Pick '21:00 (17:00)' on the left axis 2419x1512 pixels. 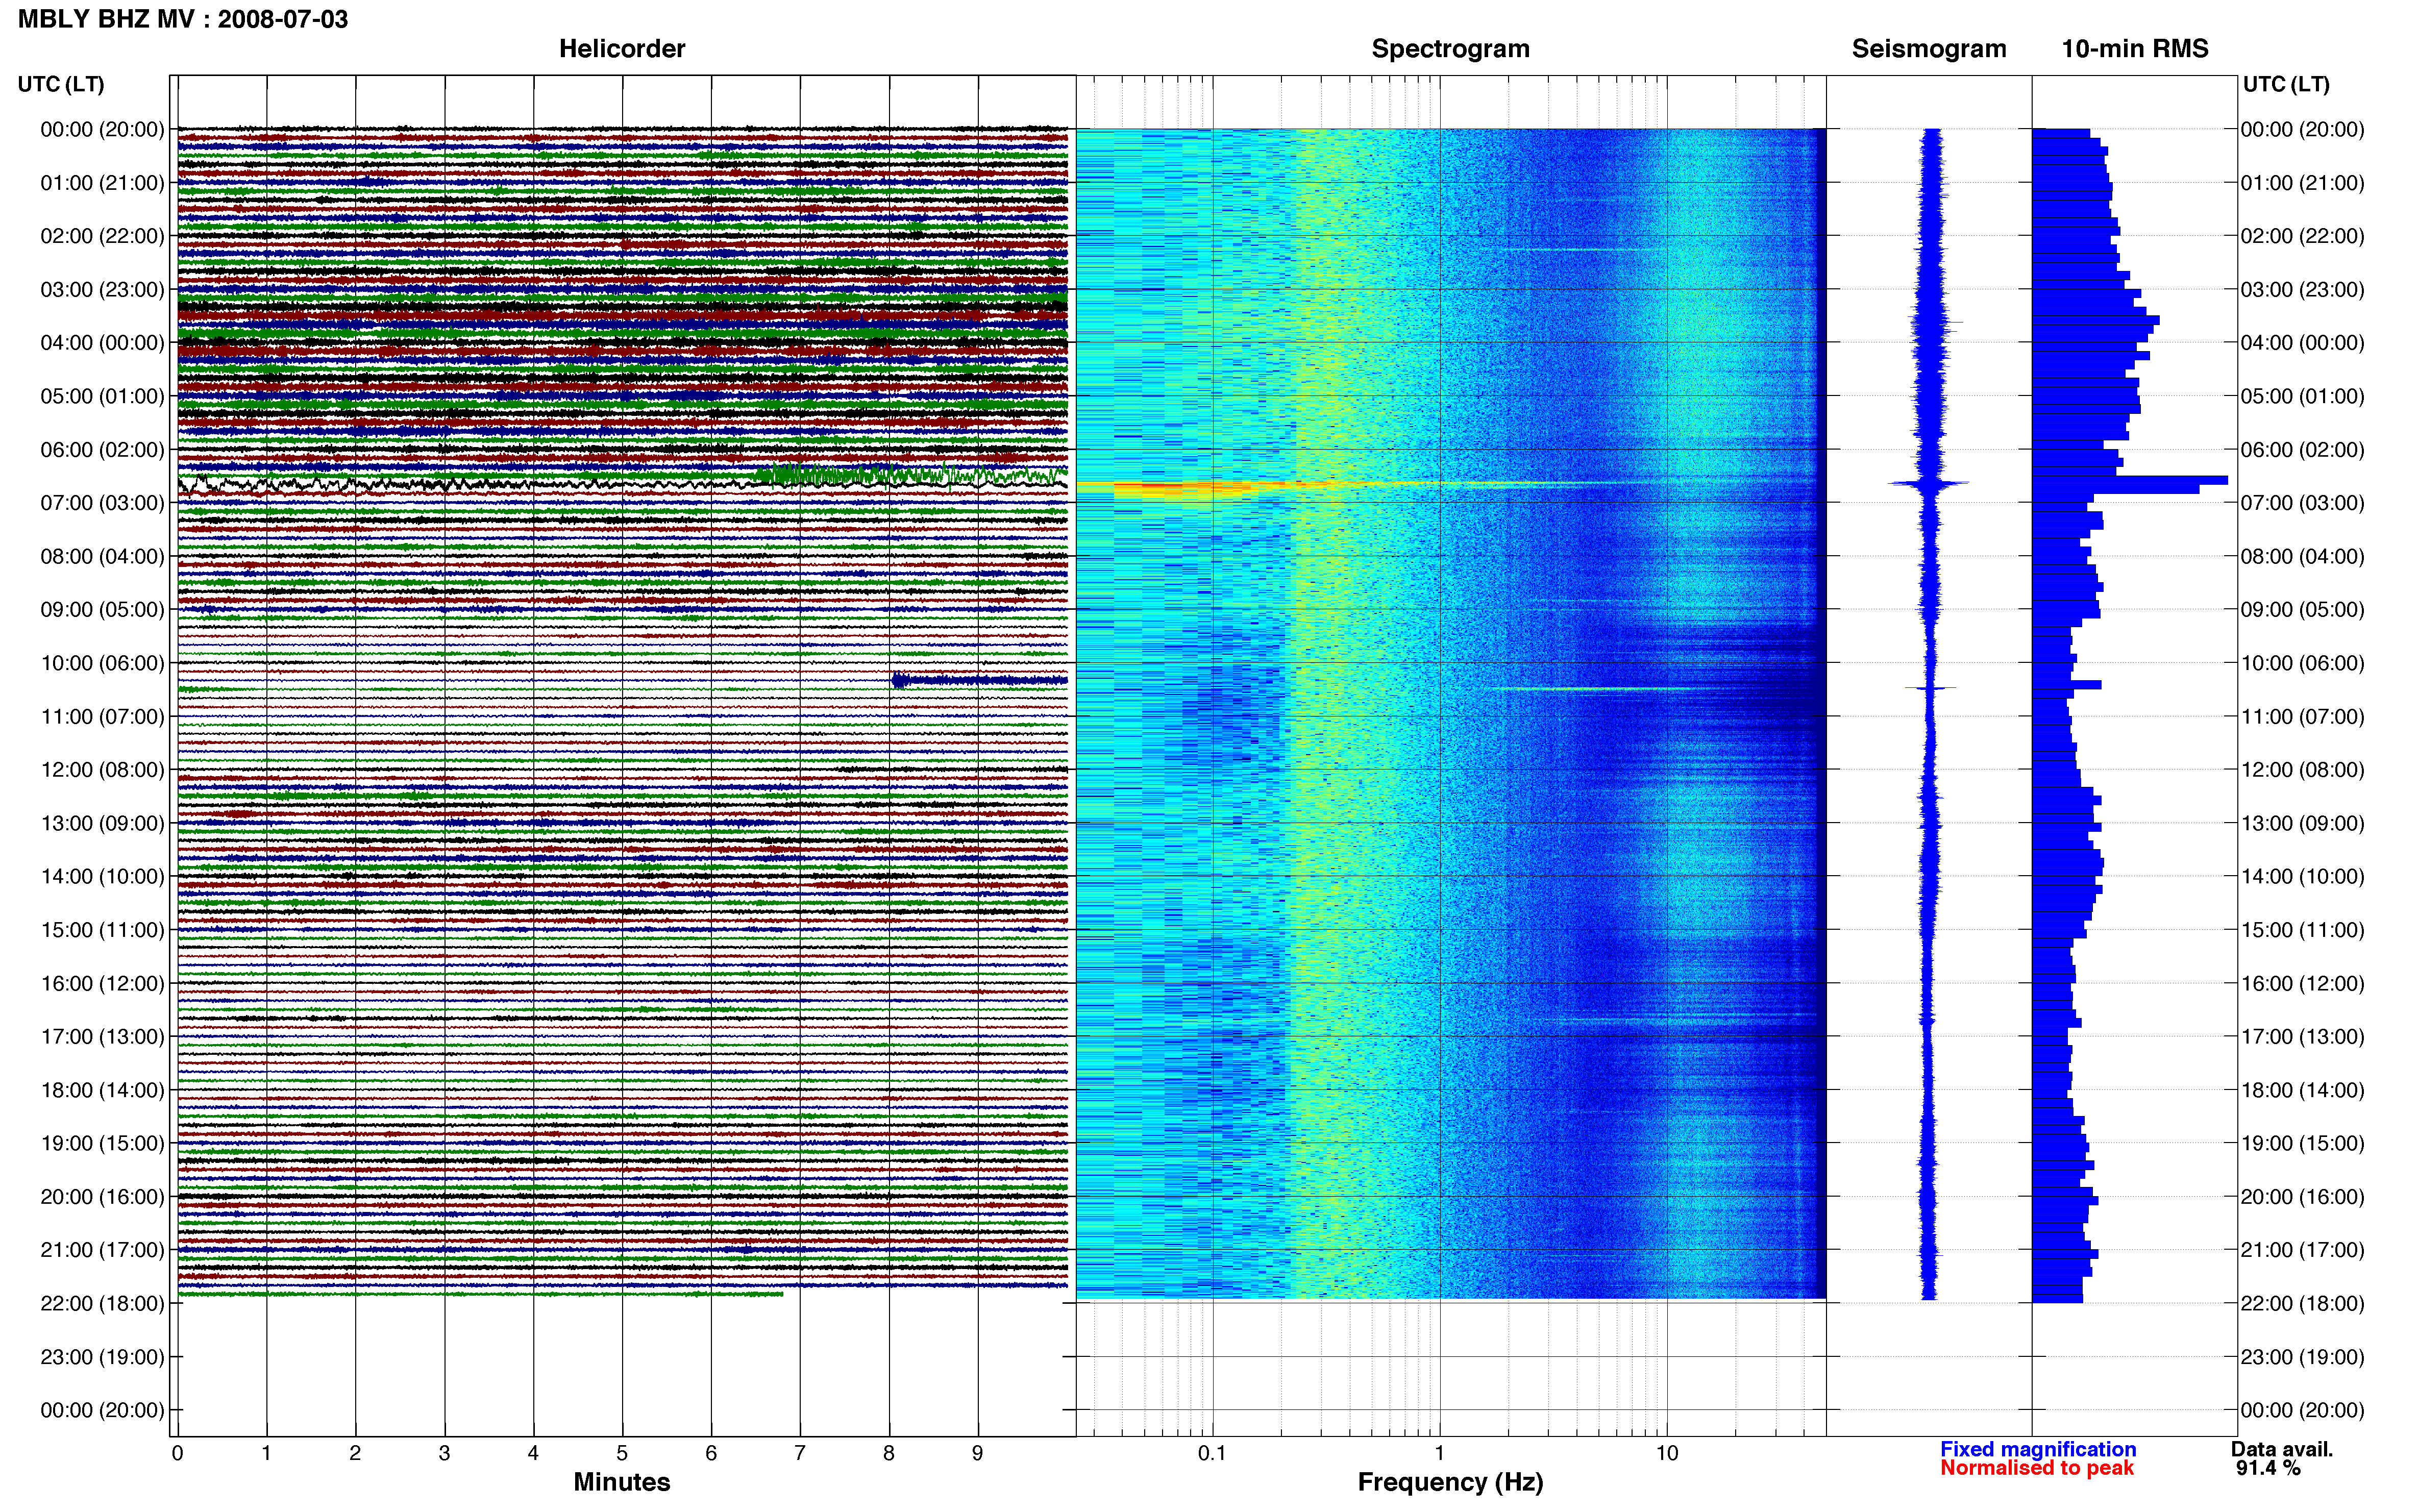coord(102,1250)
